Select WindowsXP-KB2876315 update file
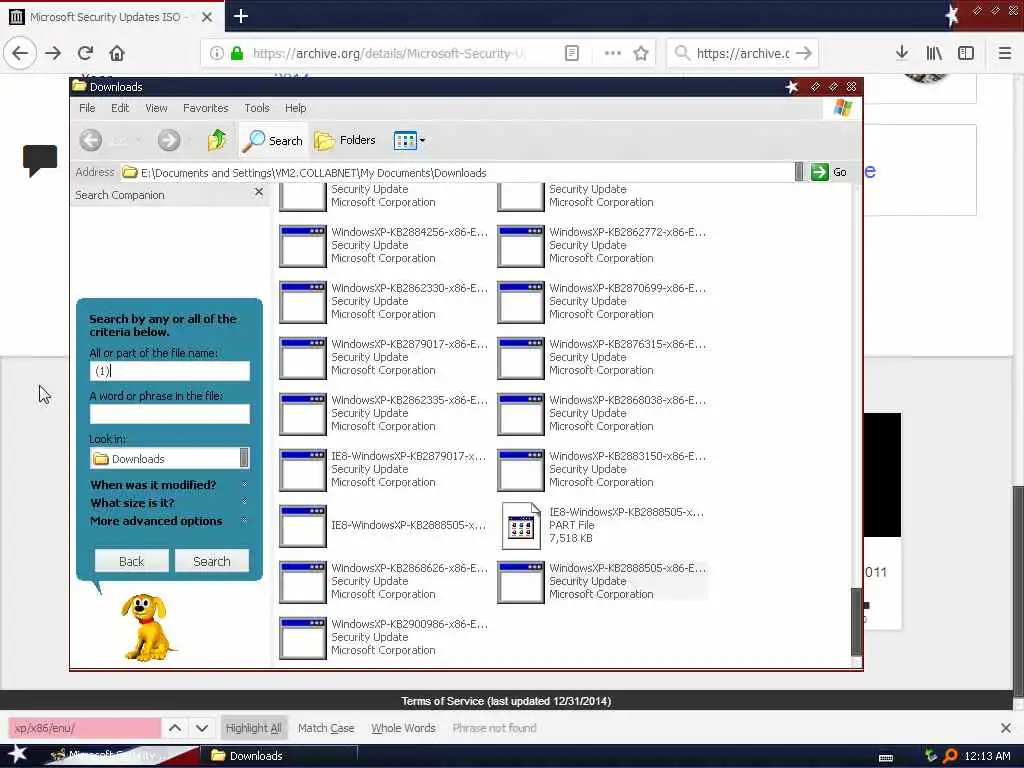Screen dimensions: 1024x768 [601, 357]
